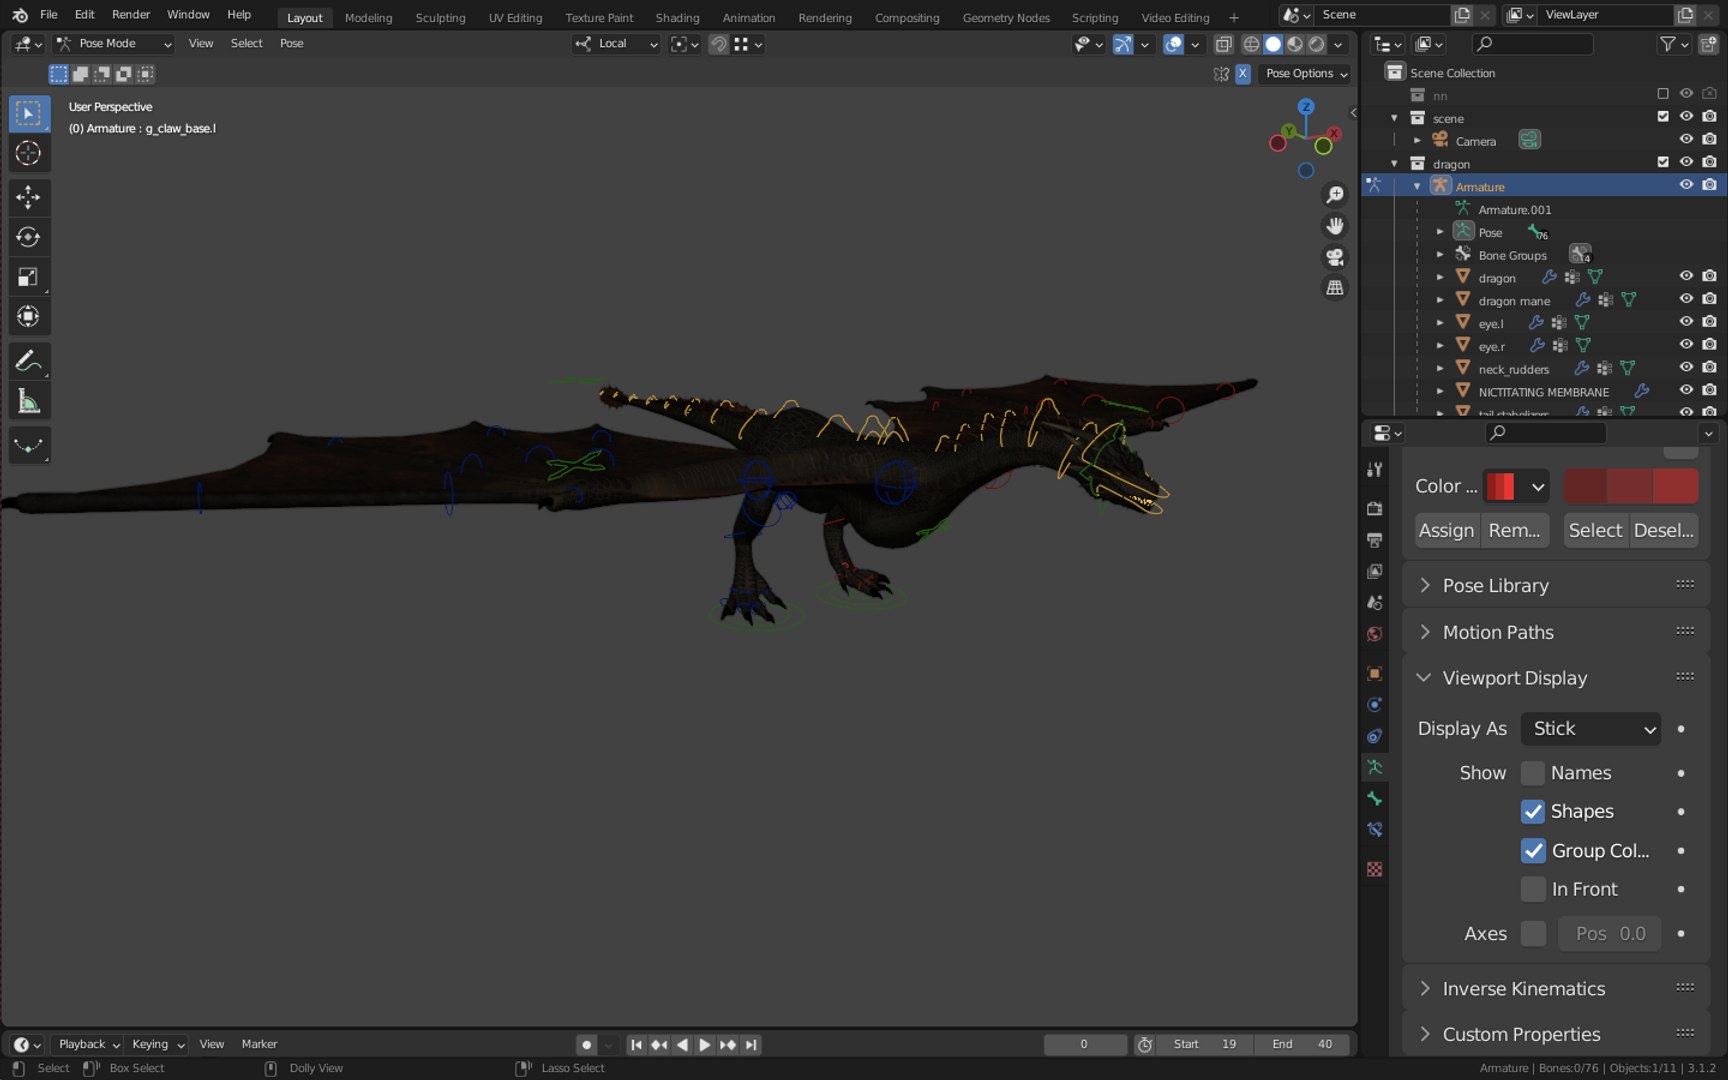Switch perspective/orthographic grid icon
1728x1080 pixels.
(1335, 288)
